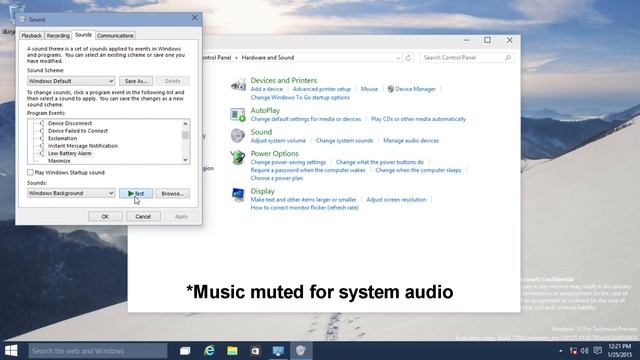Image resolution: width=640 pixels, height=360 pixels.
Task: Open the volume tray icon
Action: (x=584, y=351)
